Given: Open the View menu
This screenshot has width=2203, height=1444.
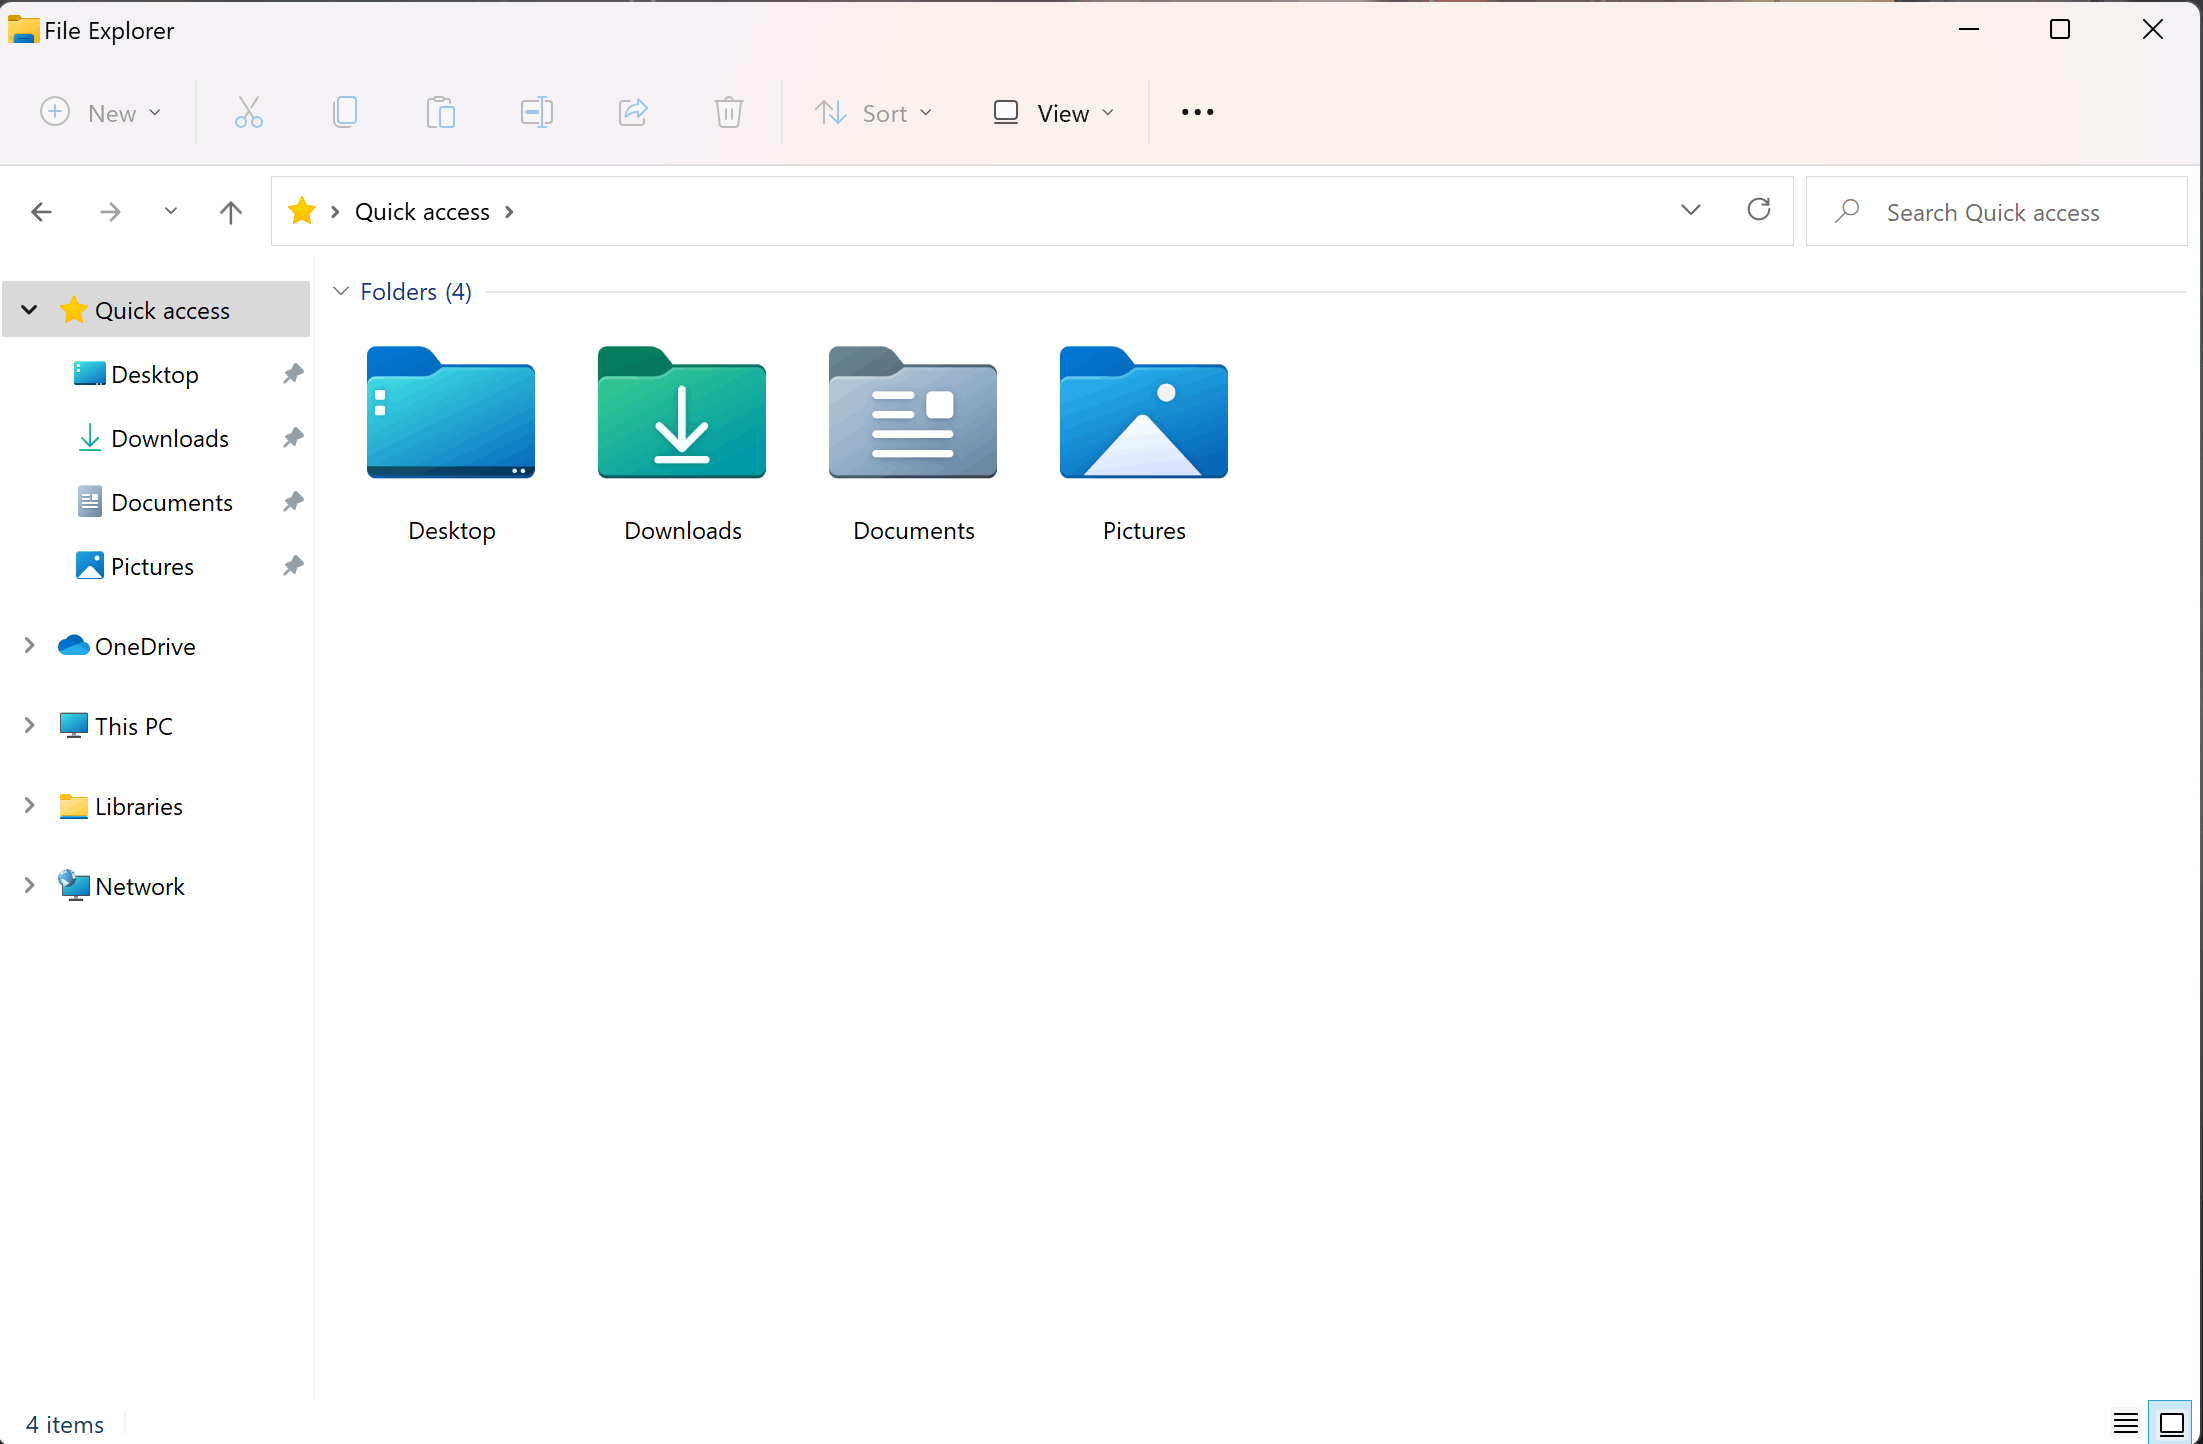Looking at the screenshot, I should coord(1053,113).
